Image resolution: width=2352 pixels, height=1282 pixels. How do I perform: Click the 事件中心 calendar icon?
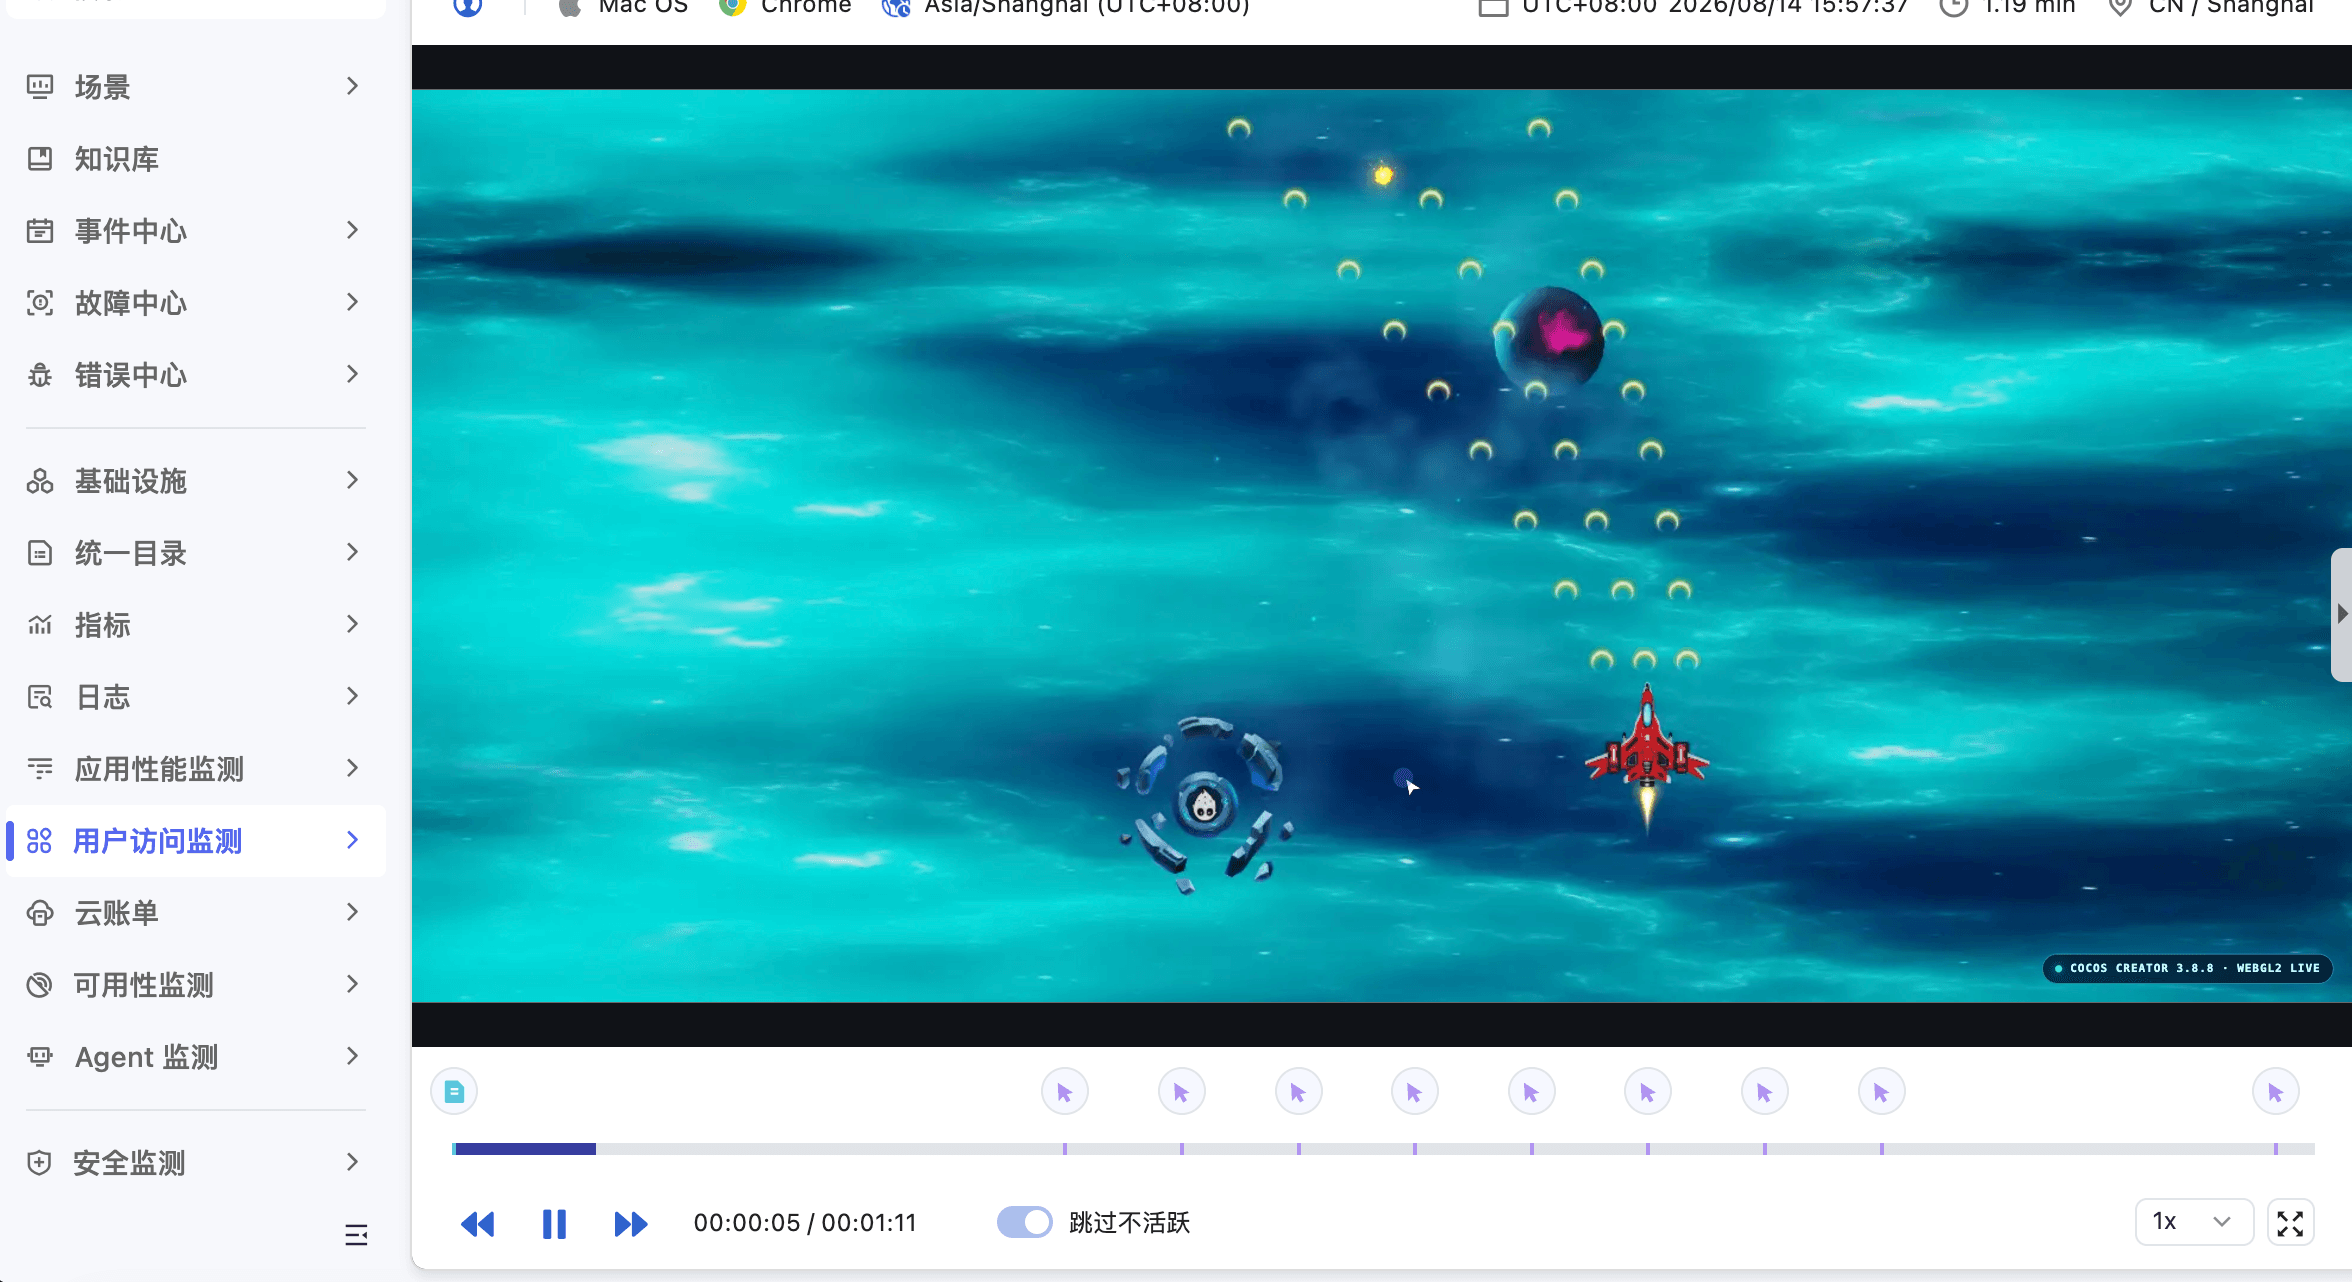pyautogui.click(x=40, y=231)
